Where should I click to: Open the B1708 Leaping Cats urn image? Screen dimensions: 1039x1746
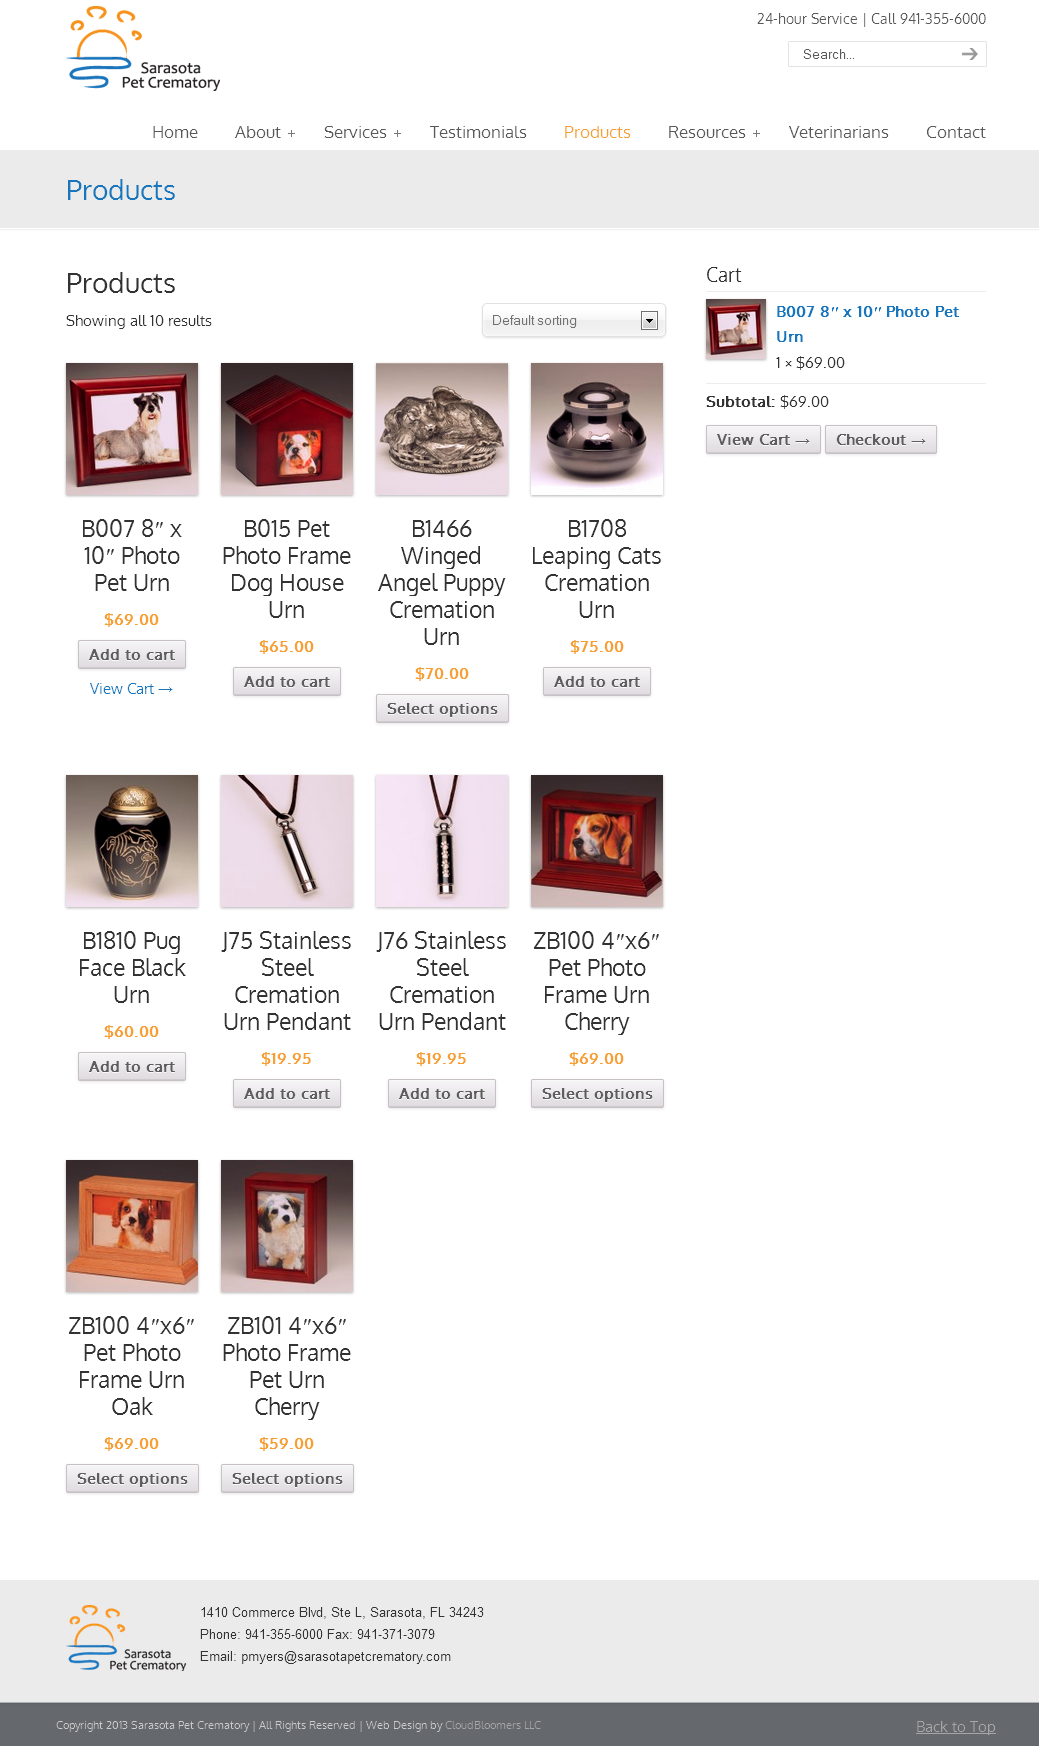coord(597,429)
